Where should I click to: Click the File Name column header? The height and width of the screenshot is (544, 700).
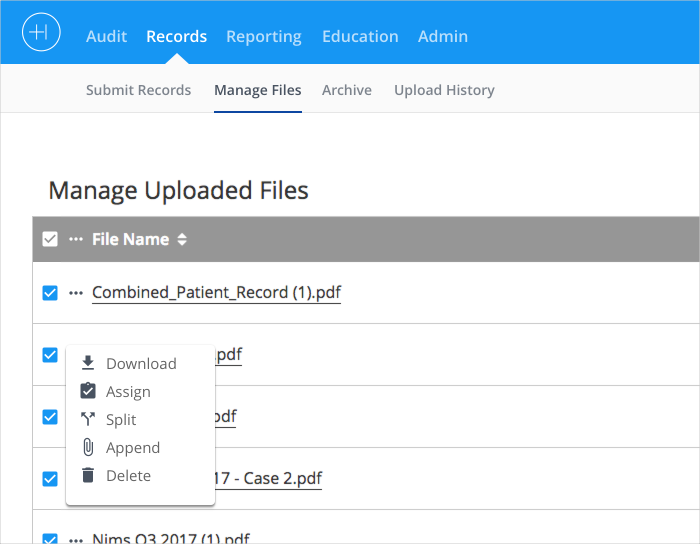(x=131, y=239)
